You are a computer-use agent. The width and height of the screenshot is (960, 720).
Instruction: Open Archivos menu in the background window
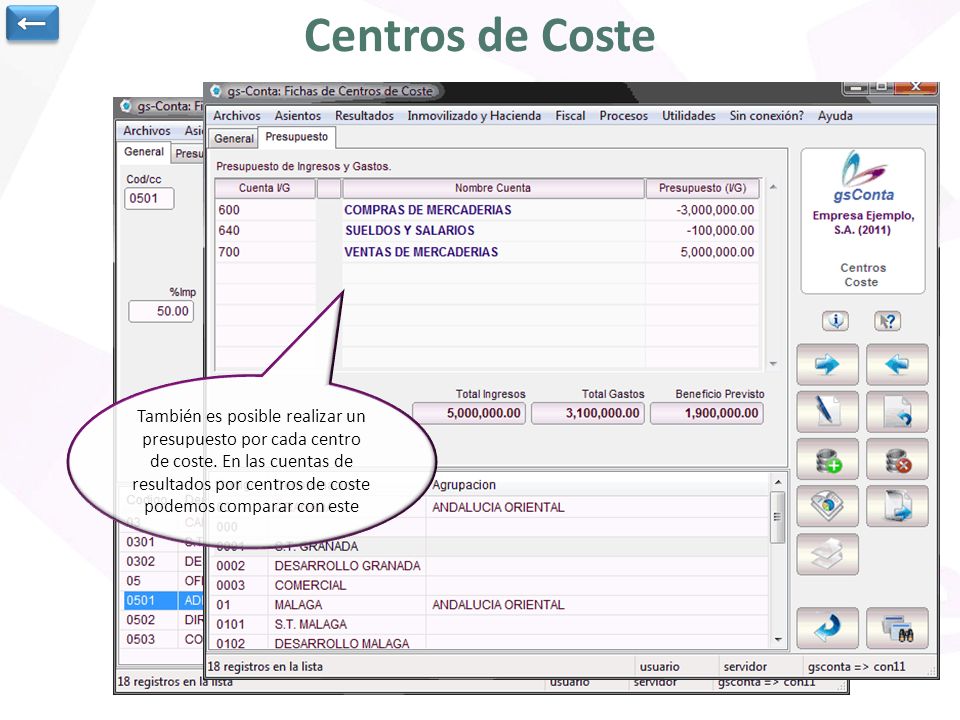click(147, 130)
